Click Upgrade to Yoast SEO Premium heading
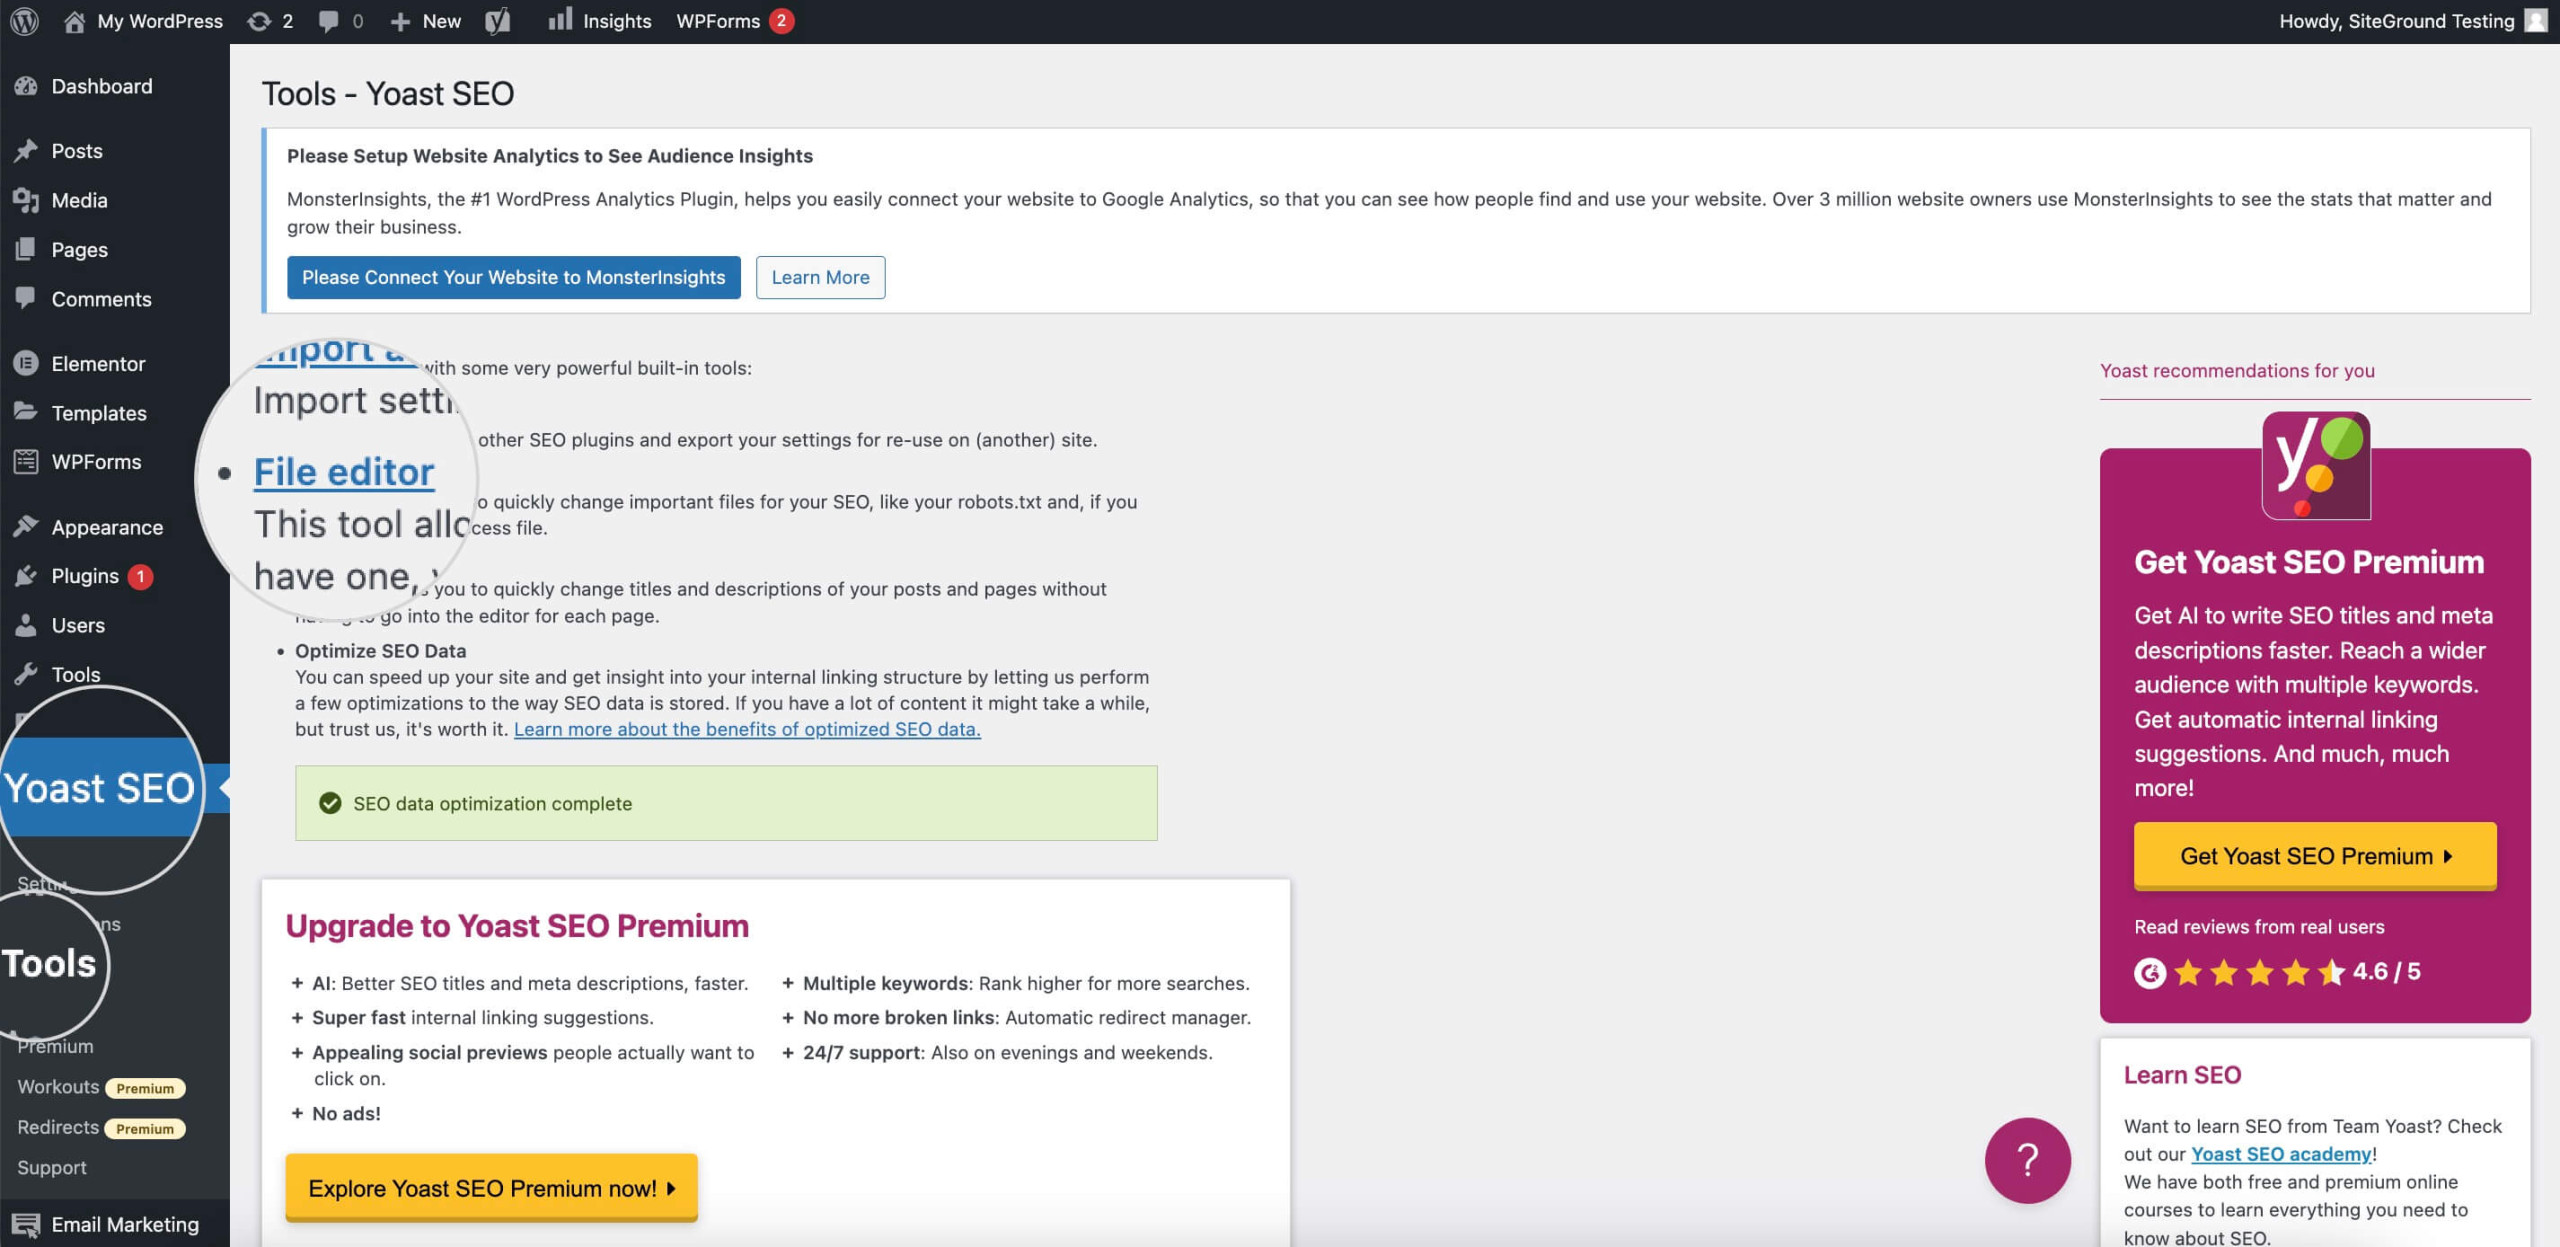 (517, 926)
